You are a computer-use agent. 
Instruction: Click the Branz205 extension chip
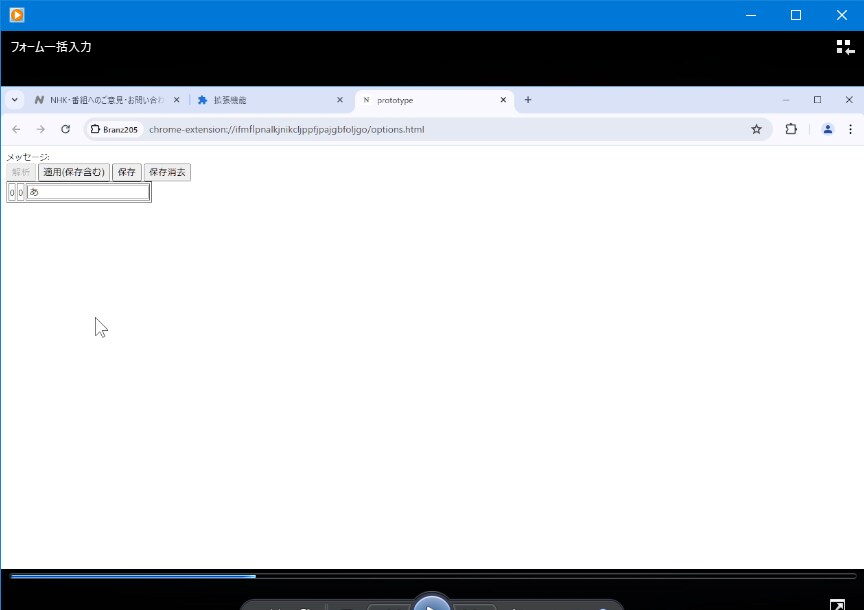[114, 129]
